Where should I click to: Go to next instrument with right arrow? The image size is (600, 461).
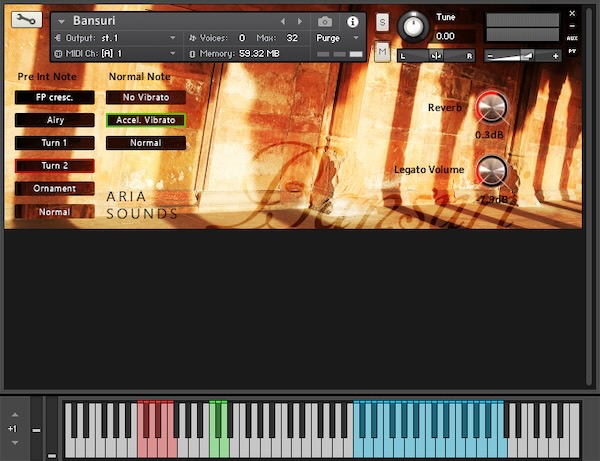300,21
